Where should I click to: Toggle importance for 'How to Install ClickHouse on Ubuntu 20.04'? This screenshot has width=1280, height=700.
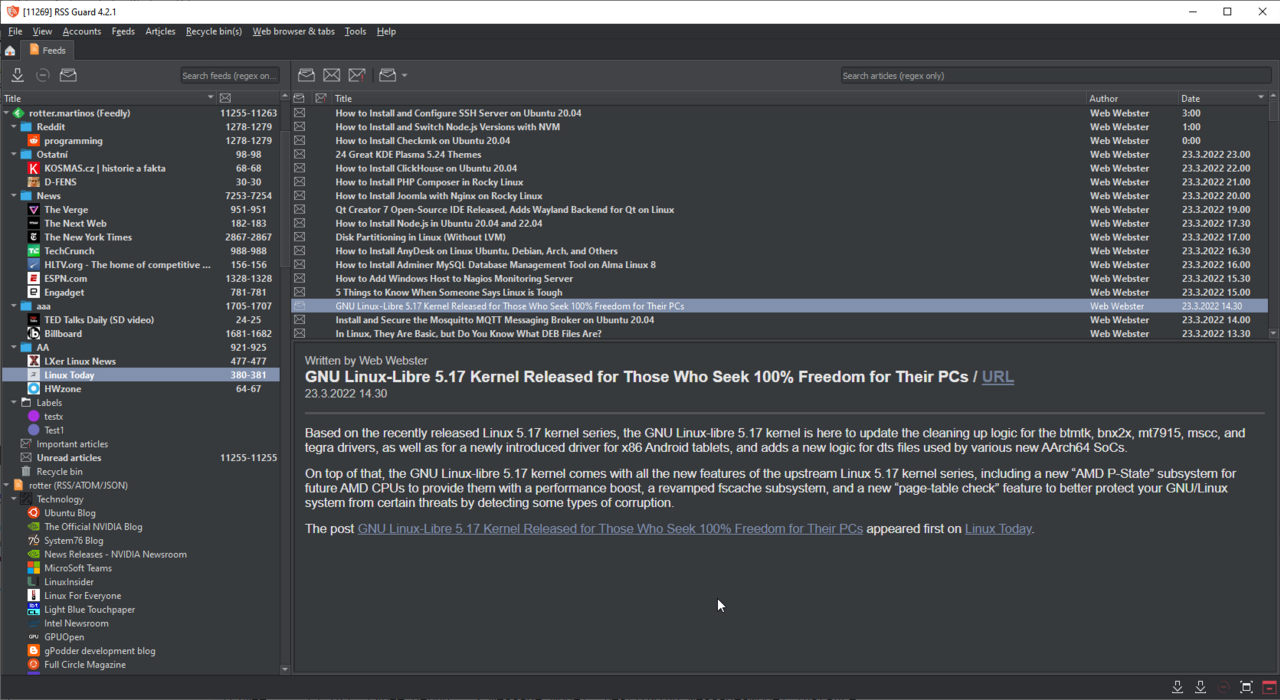tap(321, 168)
